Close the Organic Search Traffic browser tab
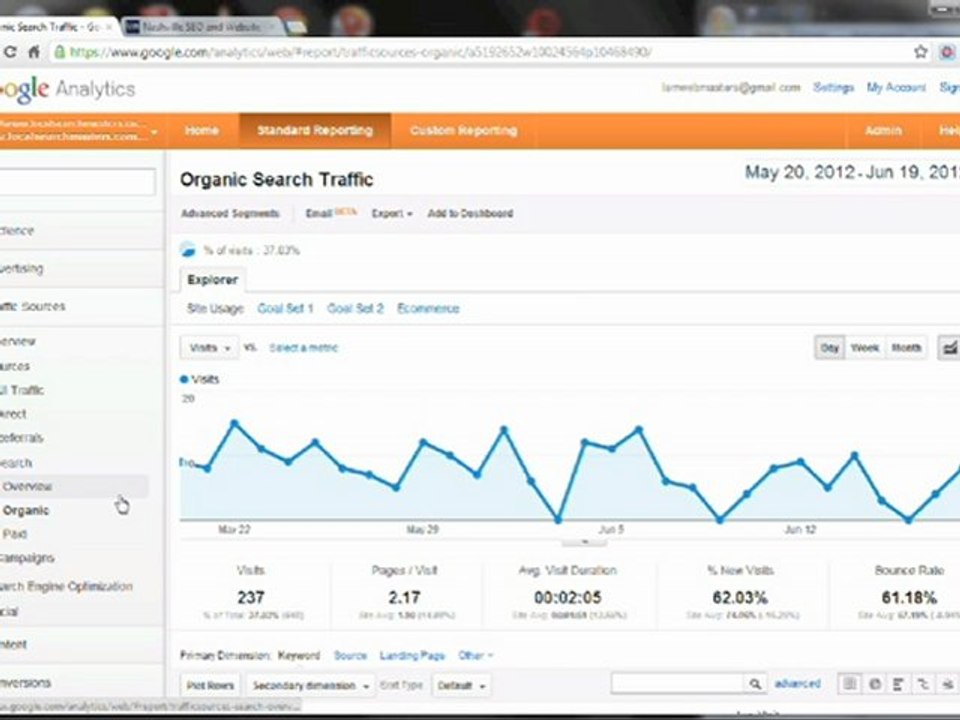The width and height of the screenshot is (960, 720). (110, 27)
